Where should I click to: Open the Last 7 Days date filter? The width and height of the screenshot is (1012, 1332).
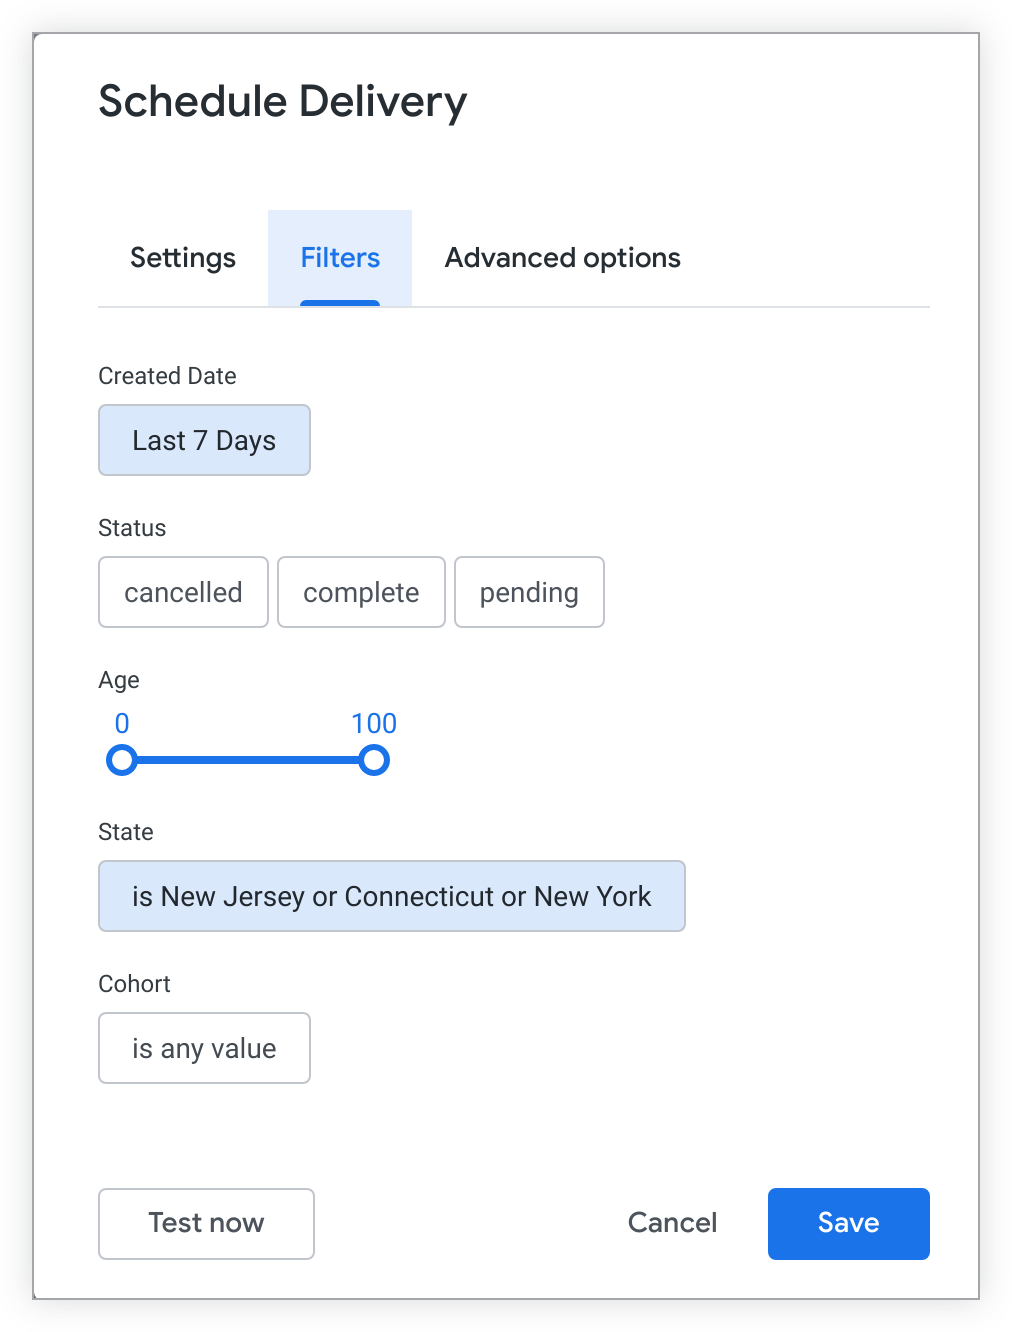[x=204, y=440]
